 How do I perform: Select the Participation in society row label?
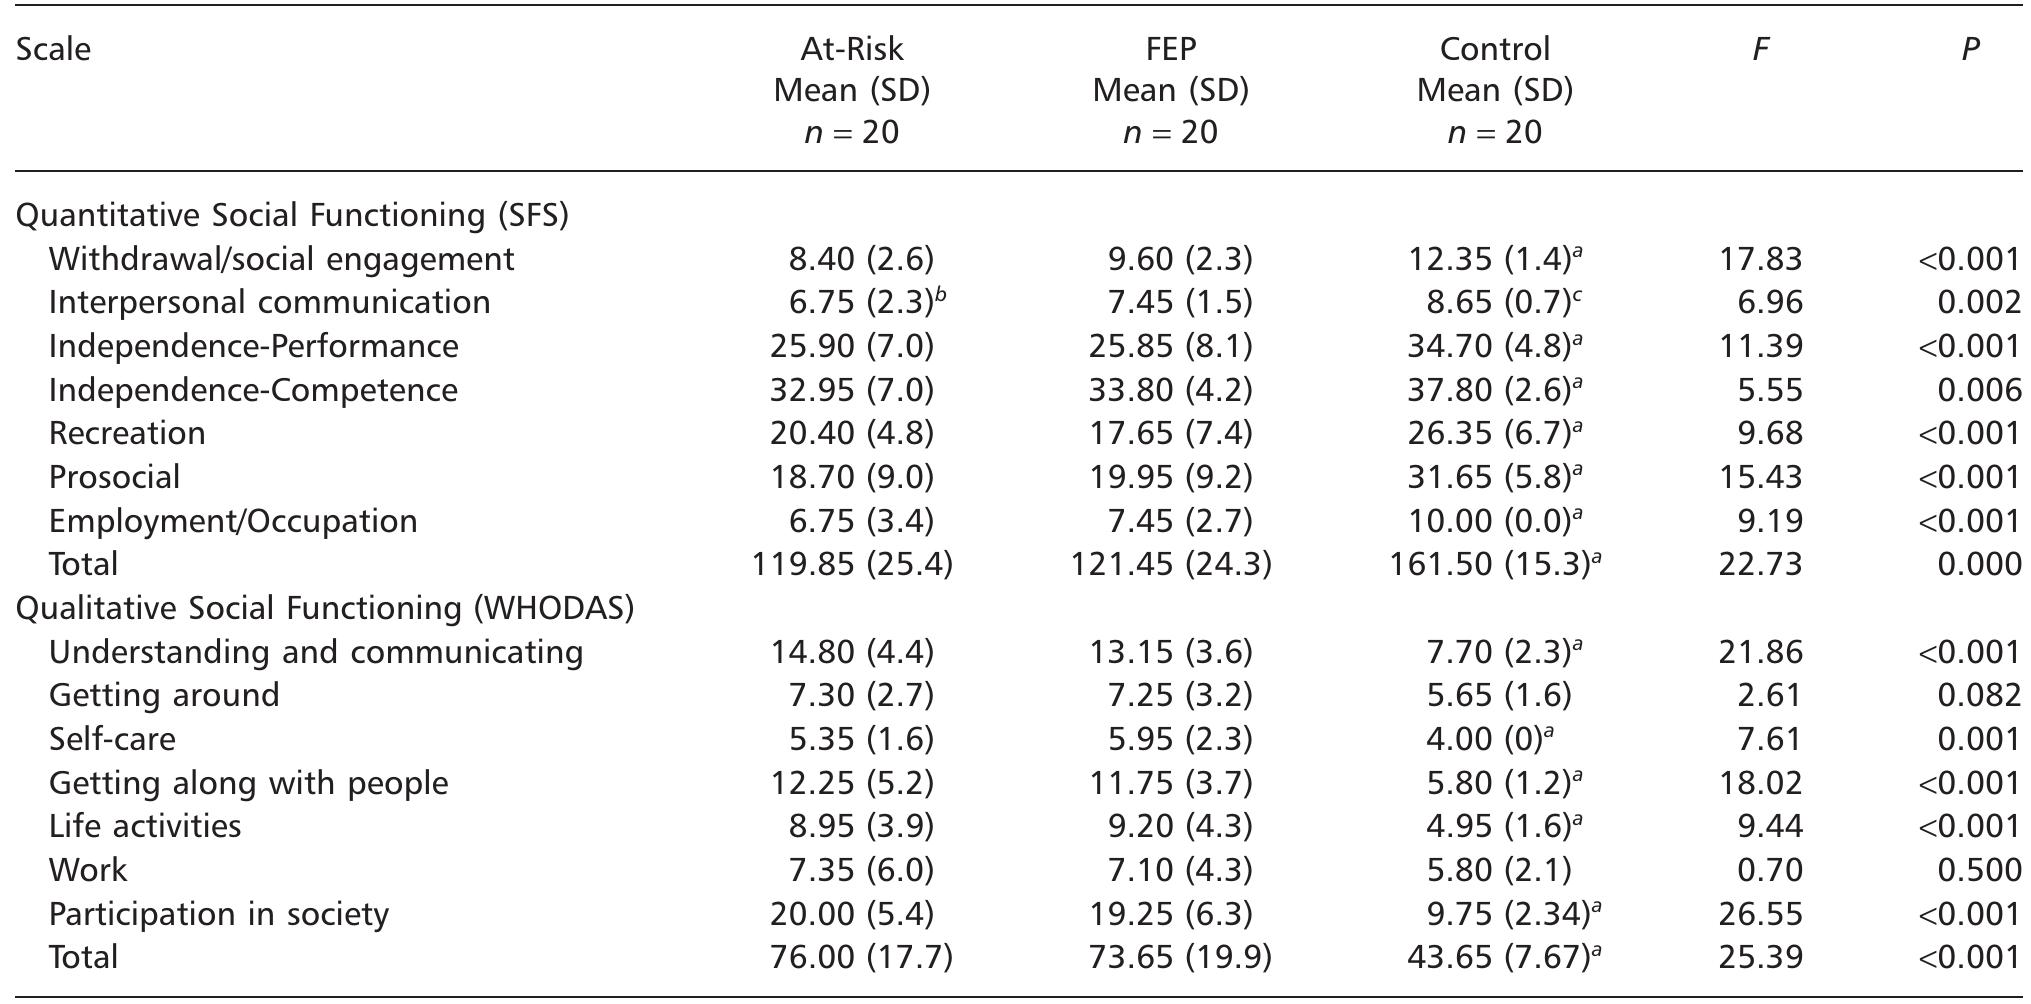pyautogui.click(x=218, y=914)
